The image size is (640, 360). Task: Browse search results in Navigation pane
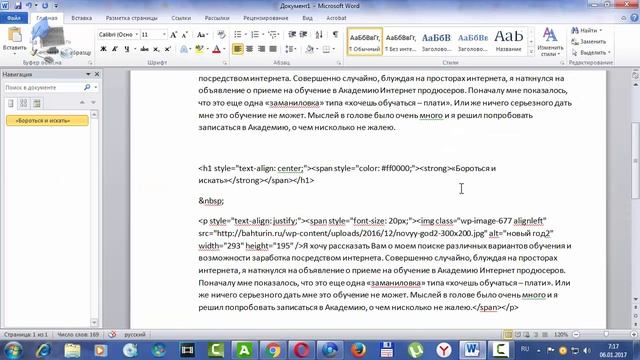tap(37, 103)
